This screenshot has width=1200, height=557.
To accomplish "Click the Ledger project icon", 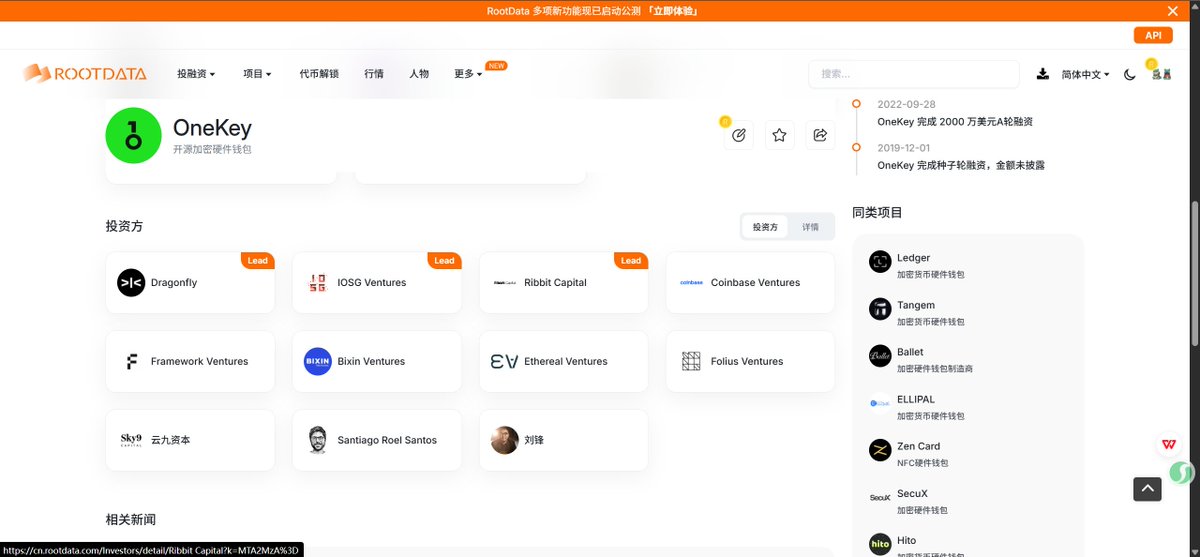I will tap(880, 261).
